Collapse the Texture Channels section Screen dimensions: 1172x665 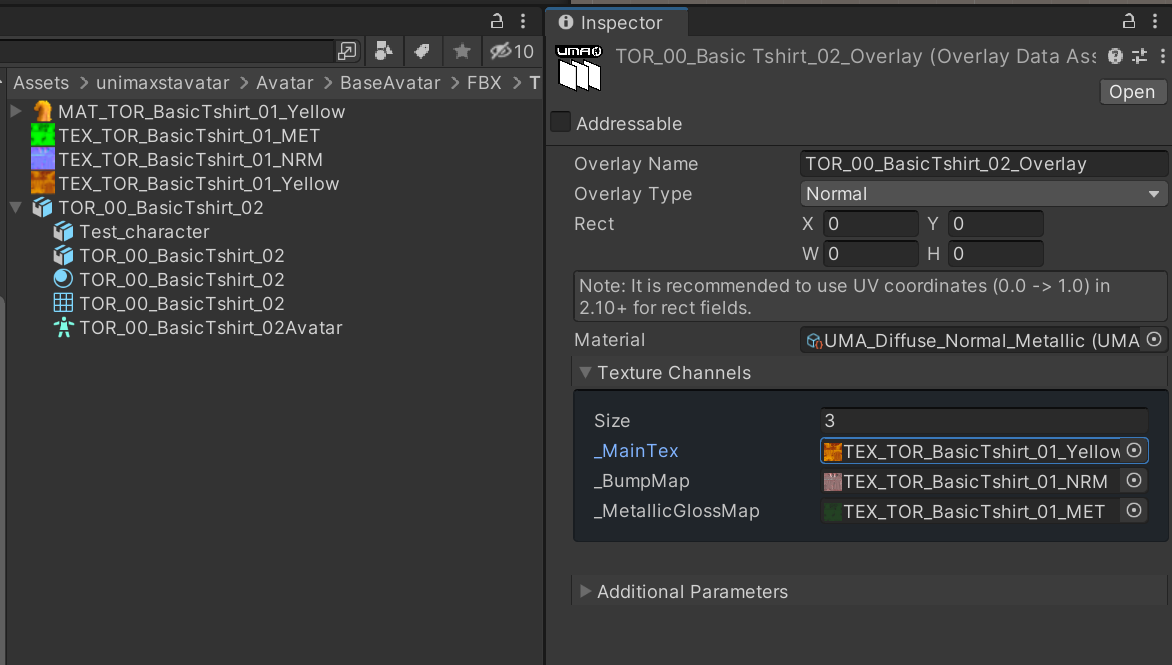coord(585,372)
